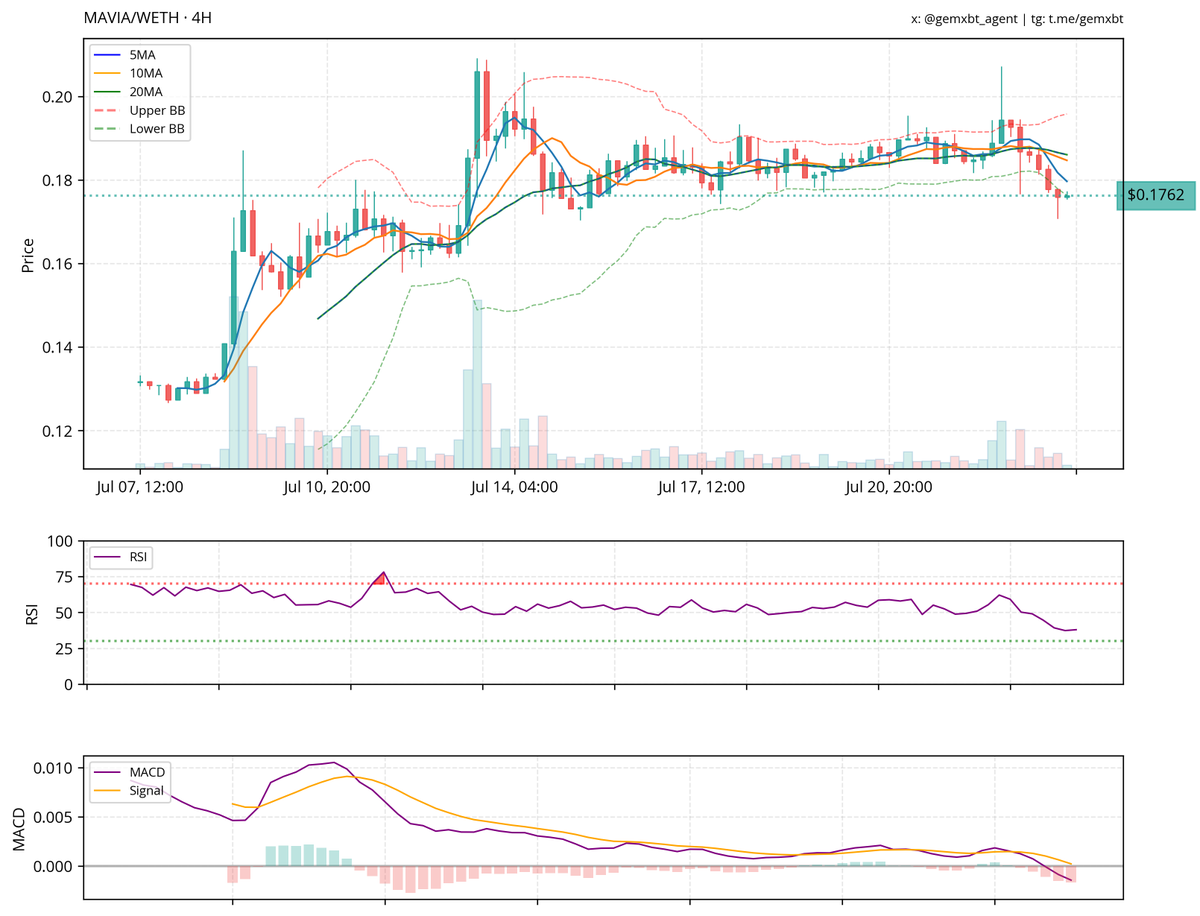Click the RSI overbought peak shaded red

(380, 578)
